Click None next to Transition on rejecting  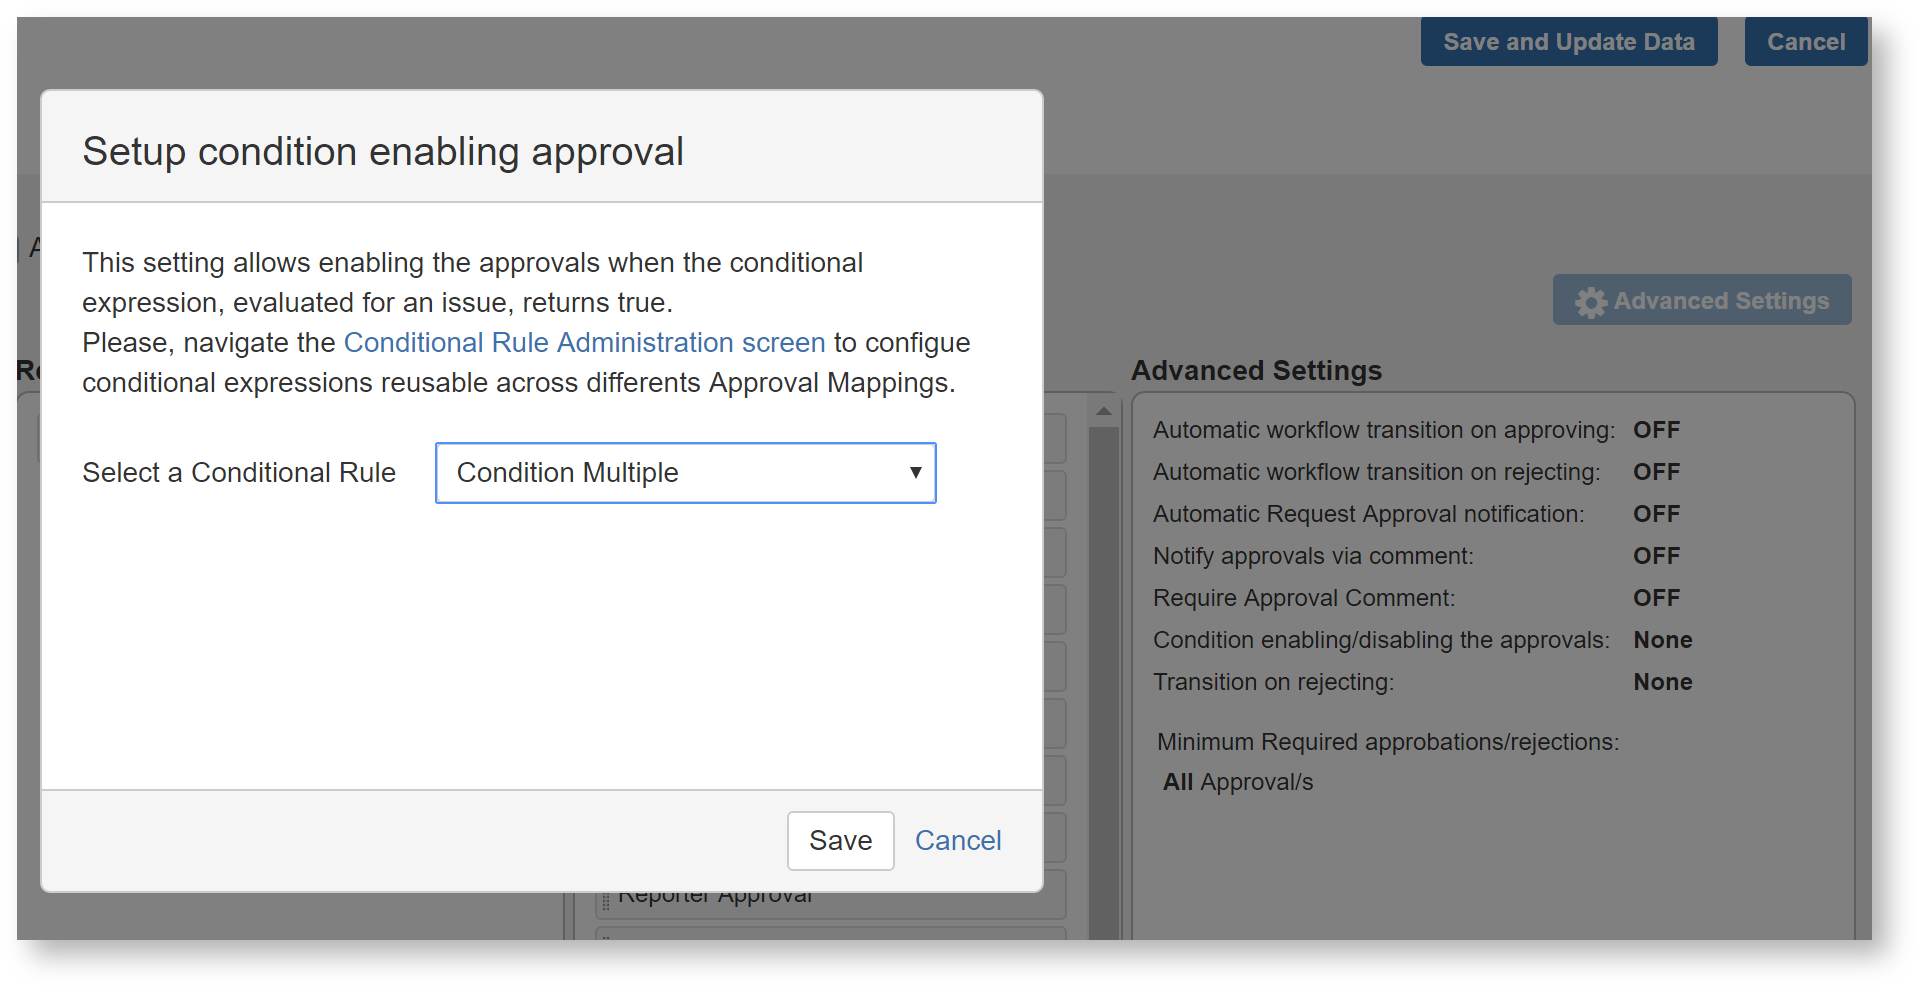click(1662, 682)
